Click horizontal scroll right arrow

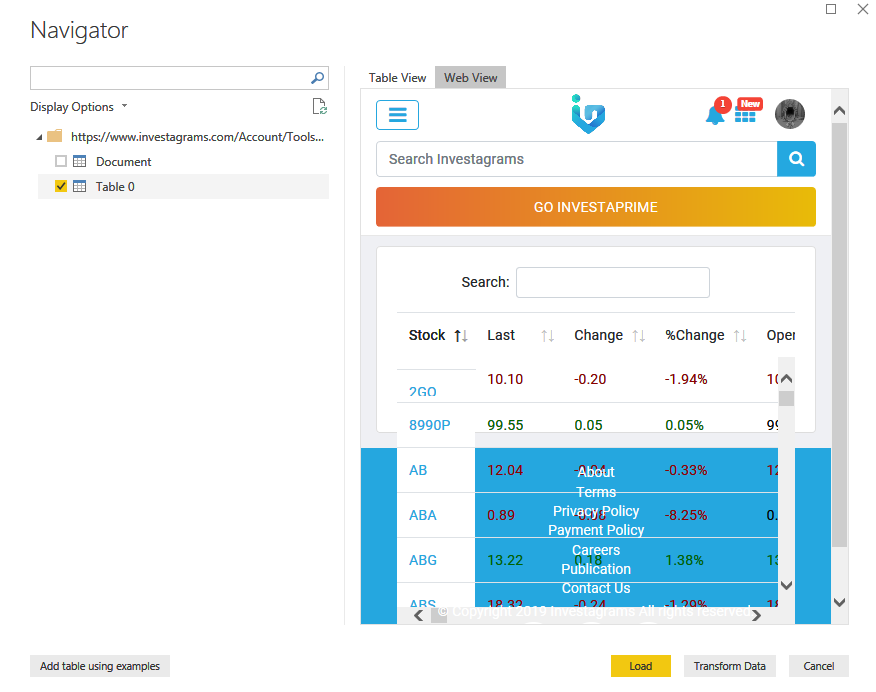(x=756, y=615)
